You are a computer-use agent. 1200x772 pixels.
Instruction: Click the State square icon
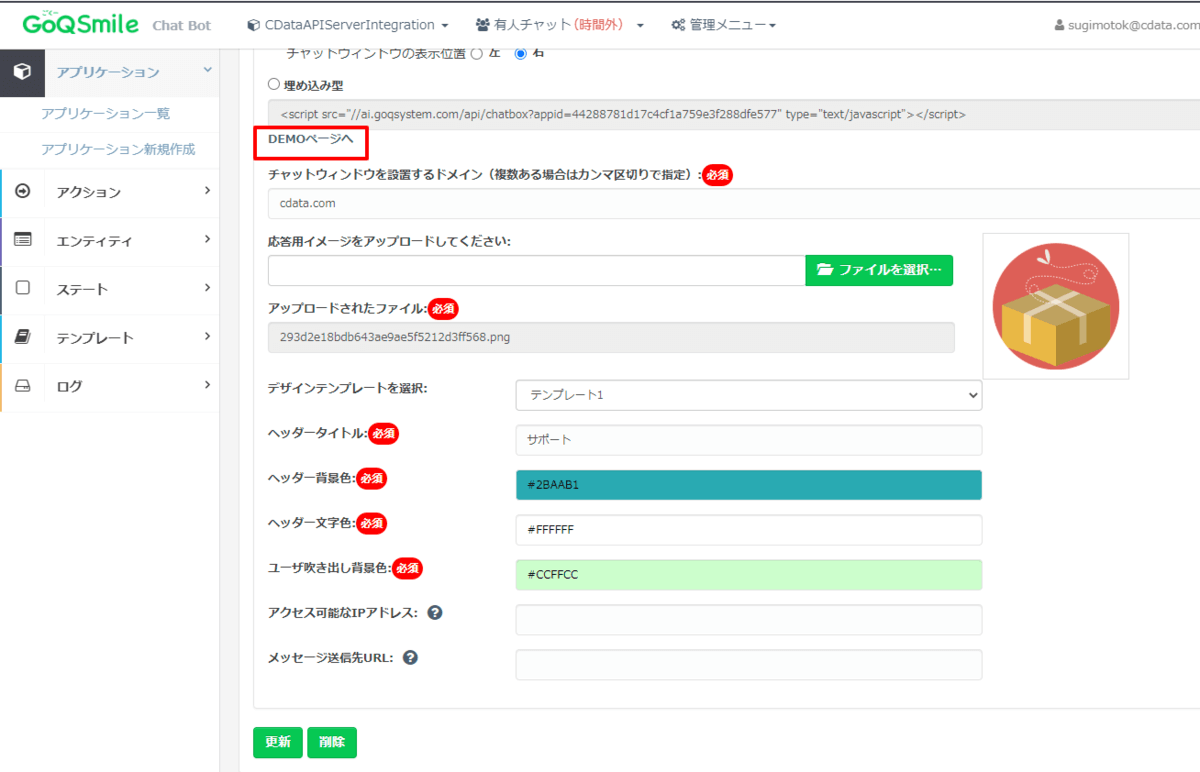(x=23, y=288)
